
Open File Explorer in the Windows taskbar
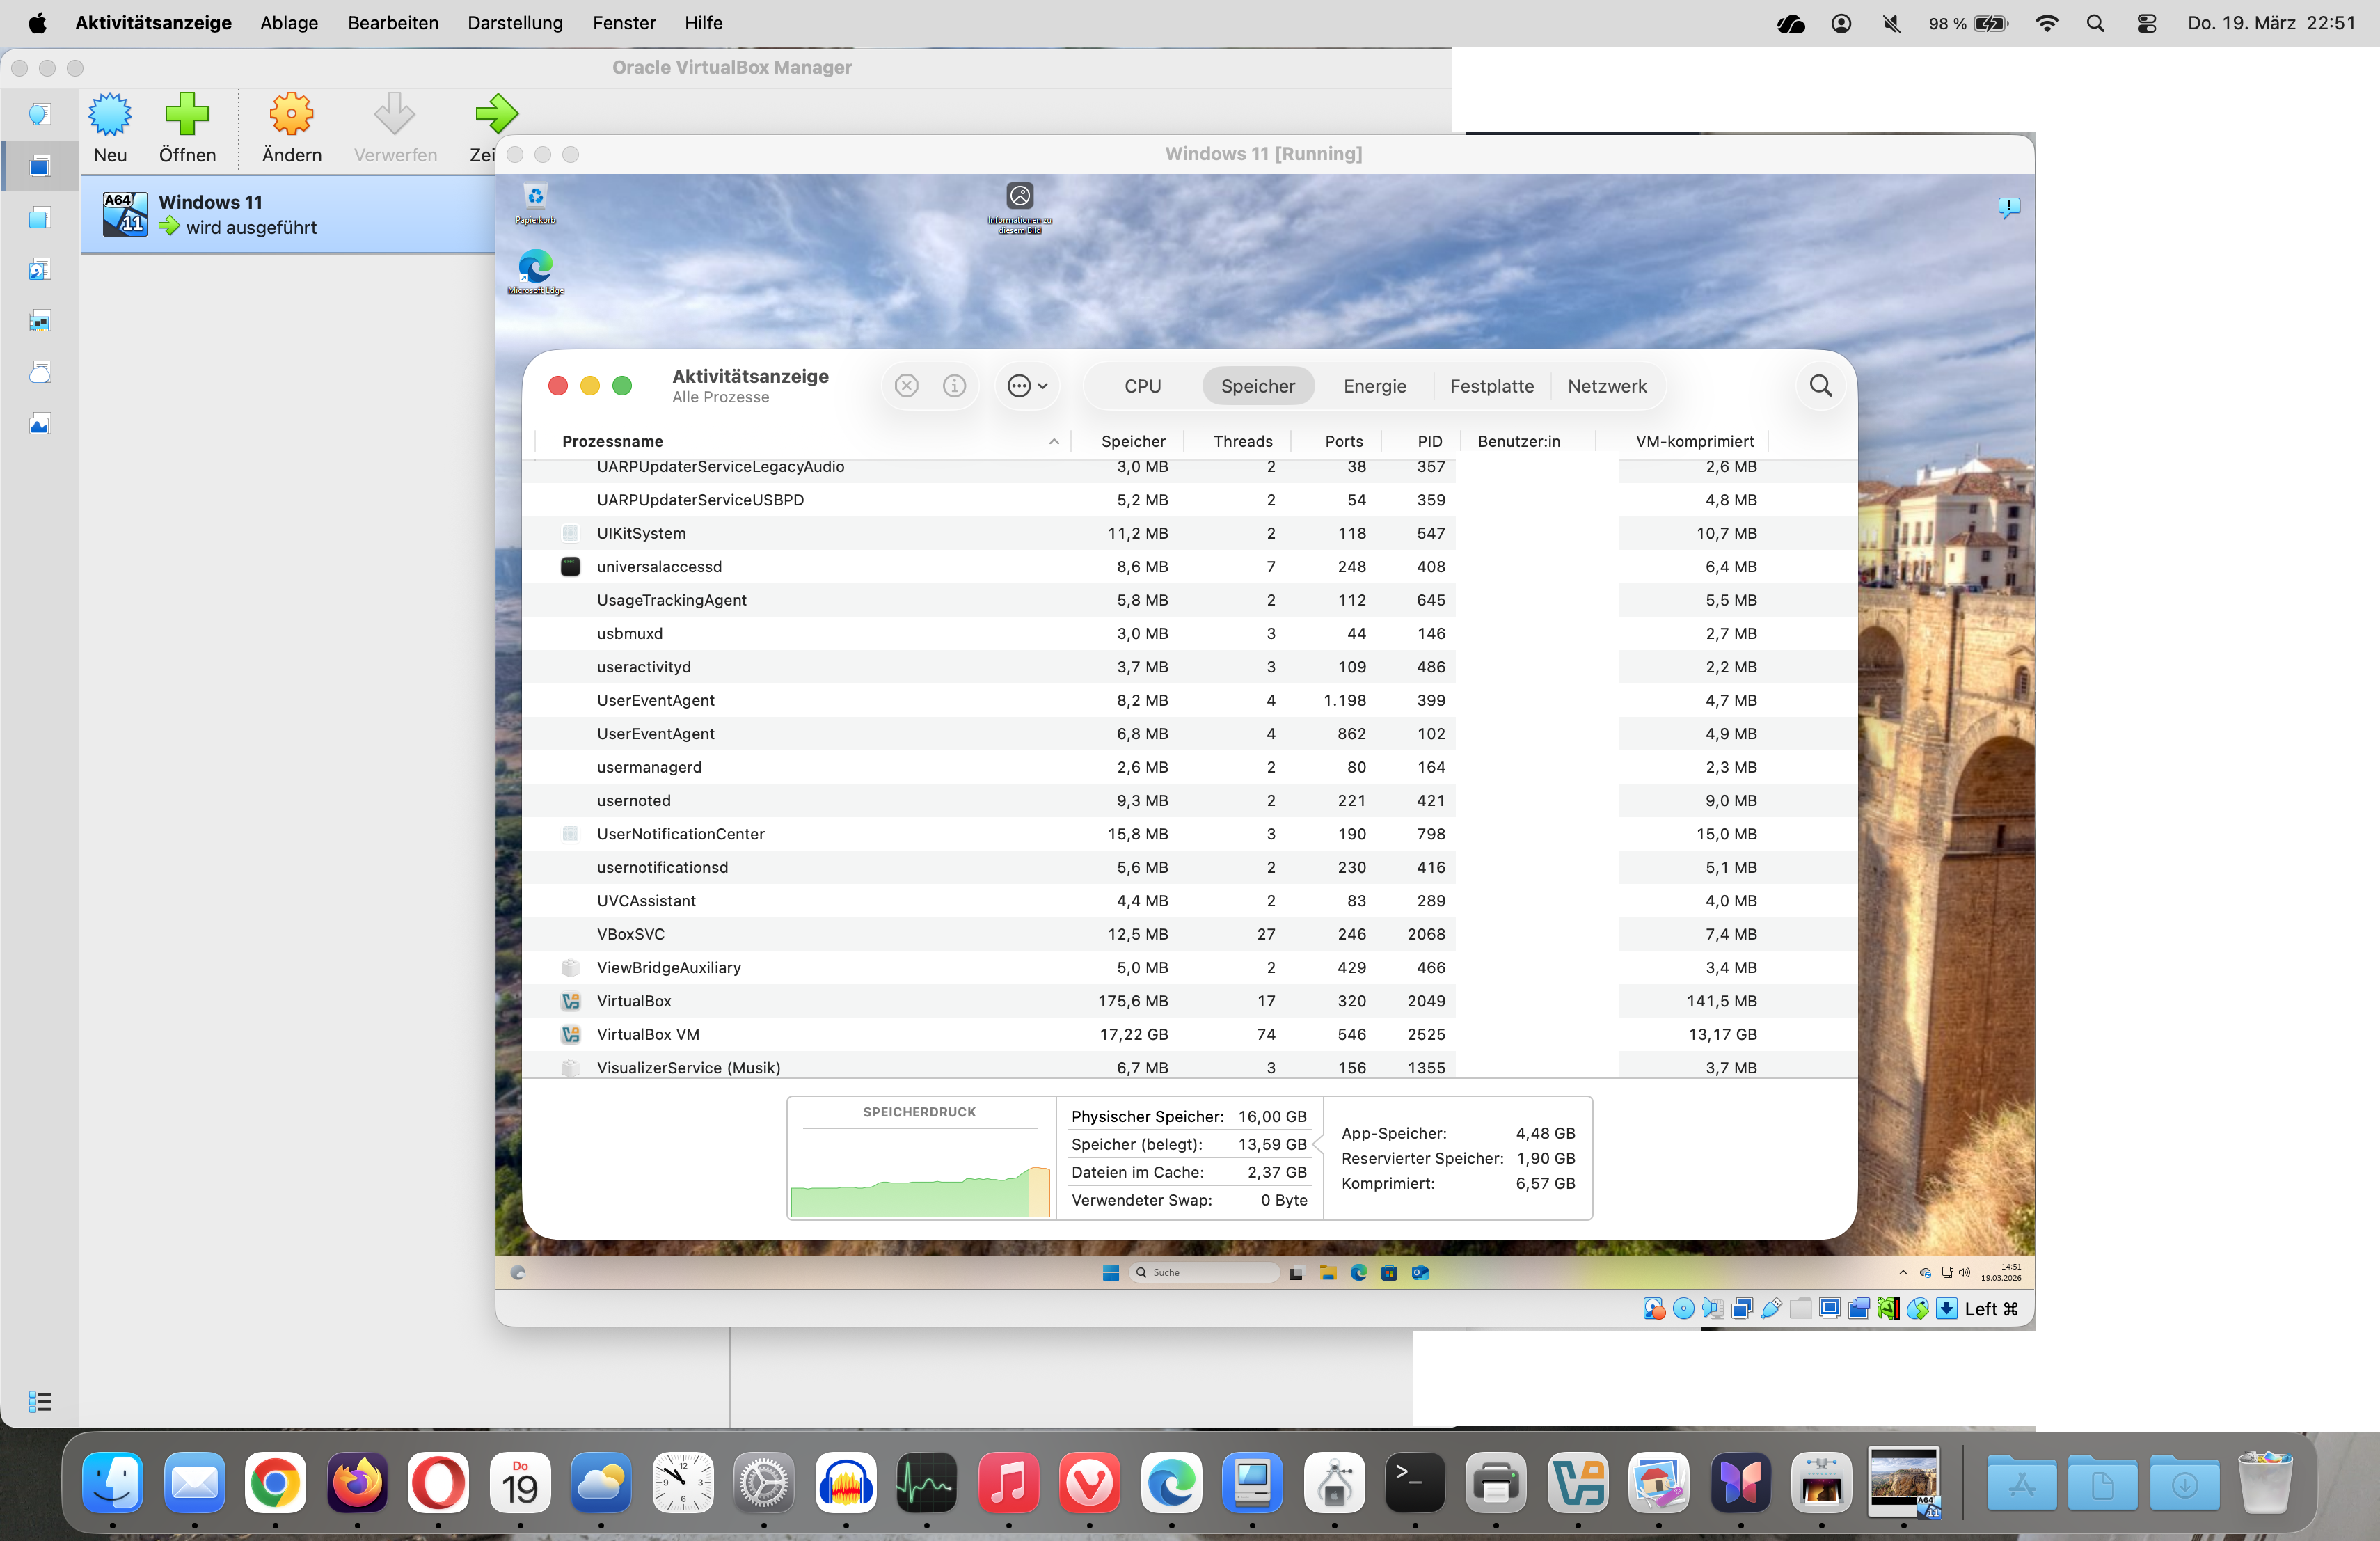(x=1328, y=1272)
